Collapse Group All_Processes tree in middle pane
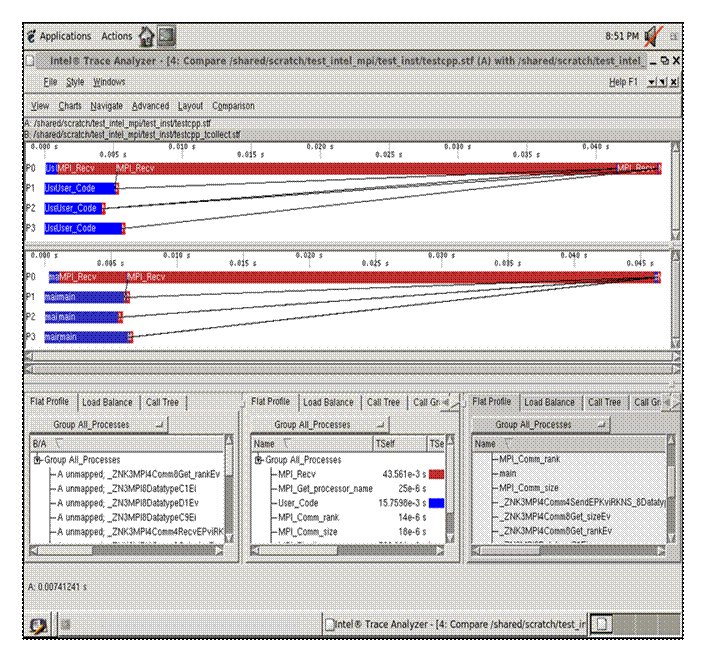Screen dimensions: 703x655 pos(258,460)
